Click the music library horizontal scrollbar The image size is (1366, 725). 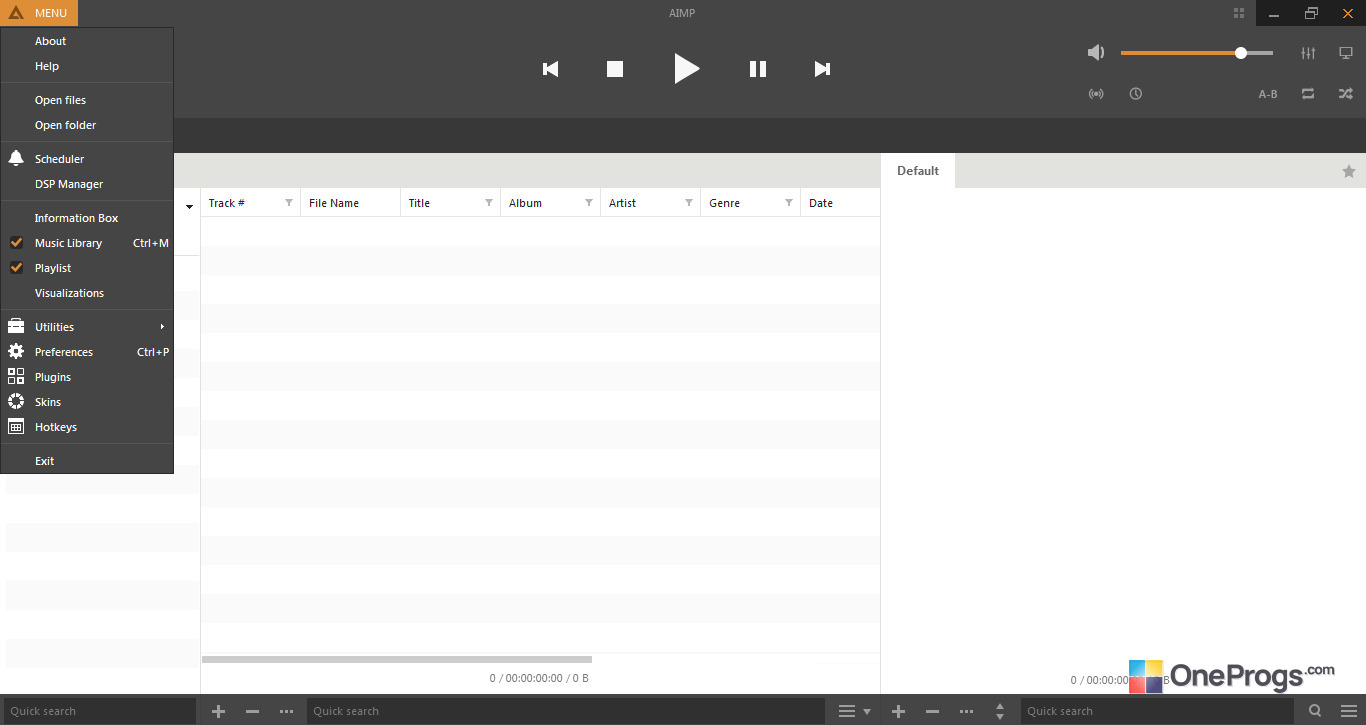coord(397,659)
